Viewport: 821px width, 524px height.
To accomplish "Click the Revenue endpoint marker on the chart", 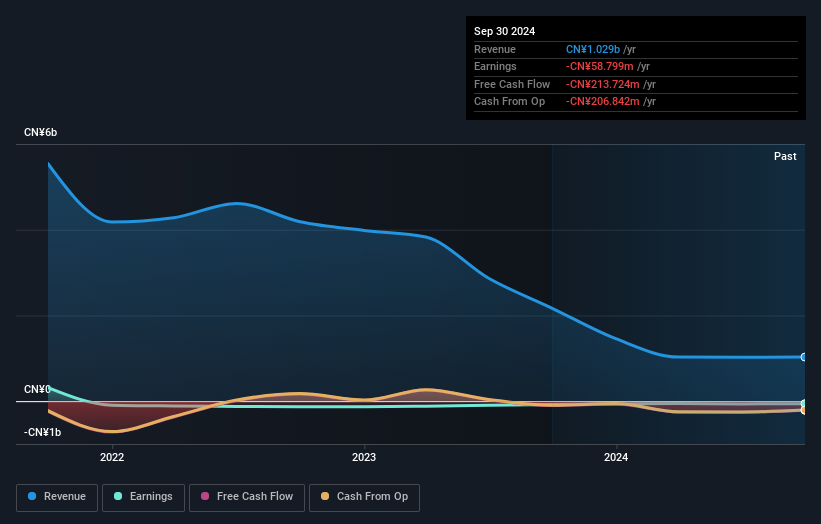I will [804, 357].
